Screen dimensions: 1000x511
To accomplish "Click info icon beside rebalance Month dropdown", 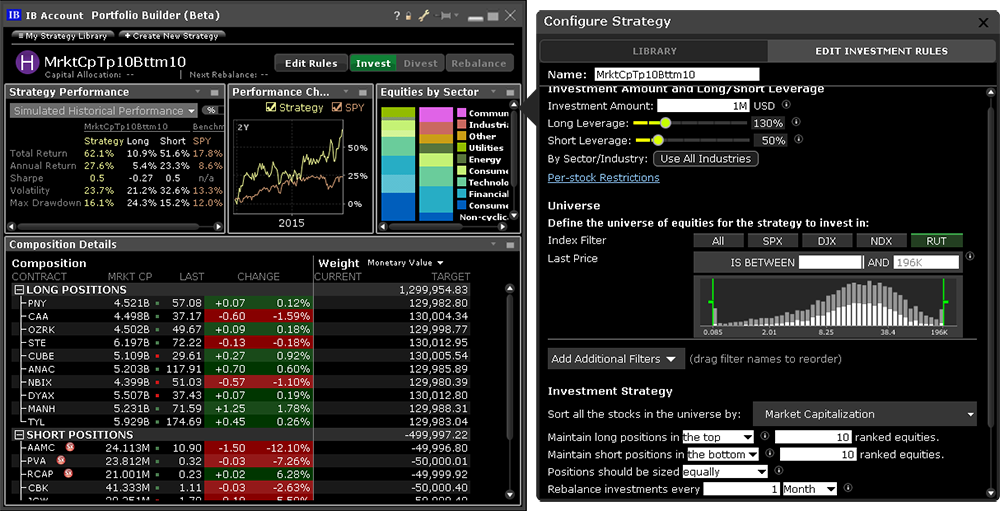I will click(x=848, y=488).
